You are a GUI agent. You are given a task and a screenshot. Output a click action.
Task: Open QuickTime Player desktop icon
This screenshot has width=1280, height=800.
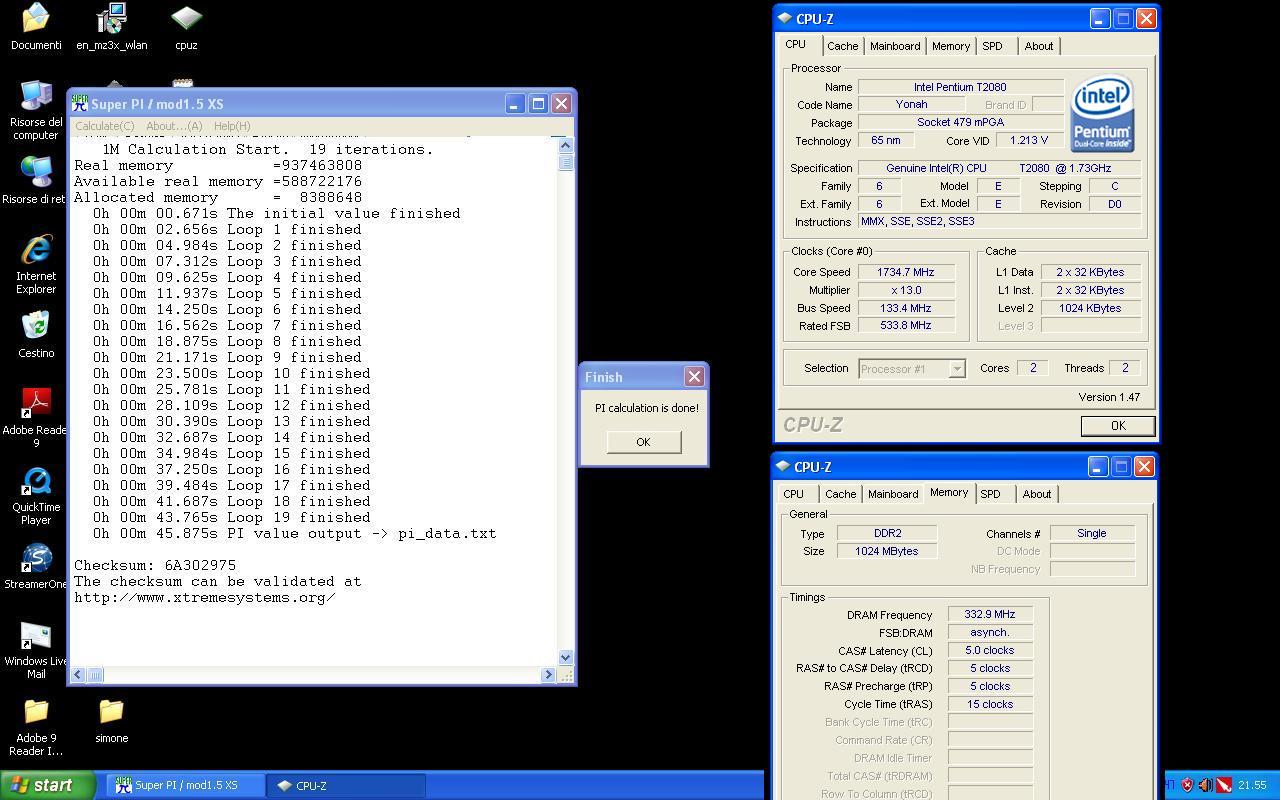[36, 495]
